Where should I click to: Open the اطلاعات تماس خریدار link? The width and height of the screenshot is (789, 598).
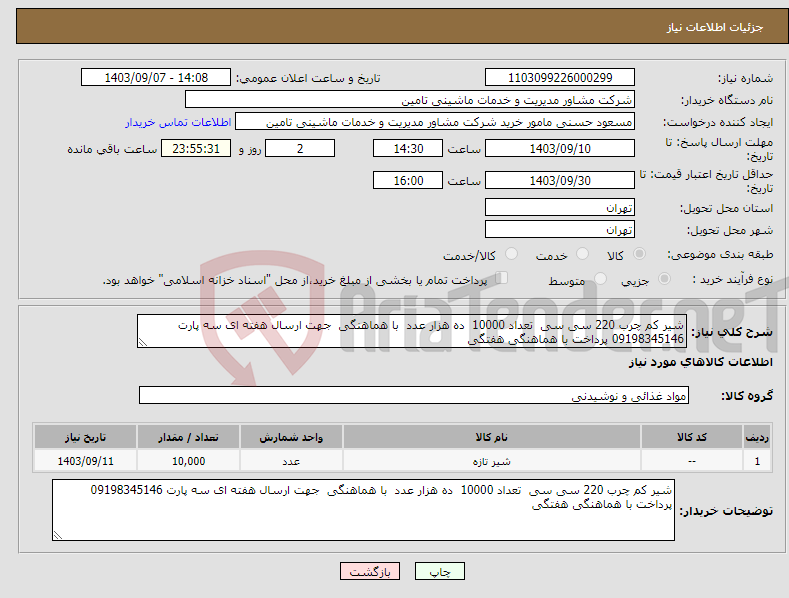(178, 122)
